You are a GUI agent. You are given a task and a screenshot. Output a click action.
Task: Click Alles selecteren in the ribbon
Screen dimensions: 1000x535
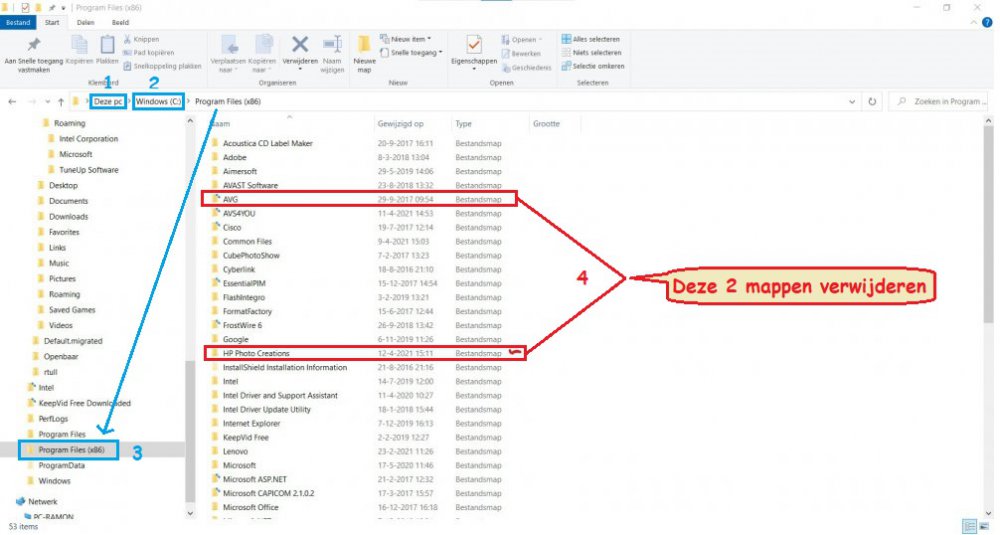point(595,39)
